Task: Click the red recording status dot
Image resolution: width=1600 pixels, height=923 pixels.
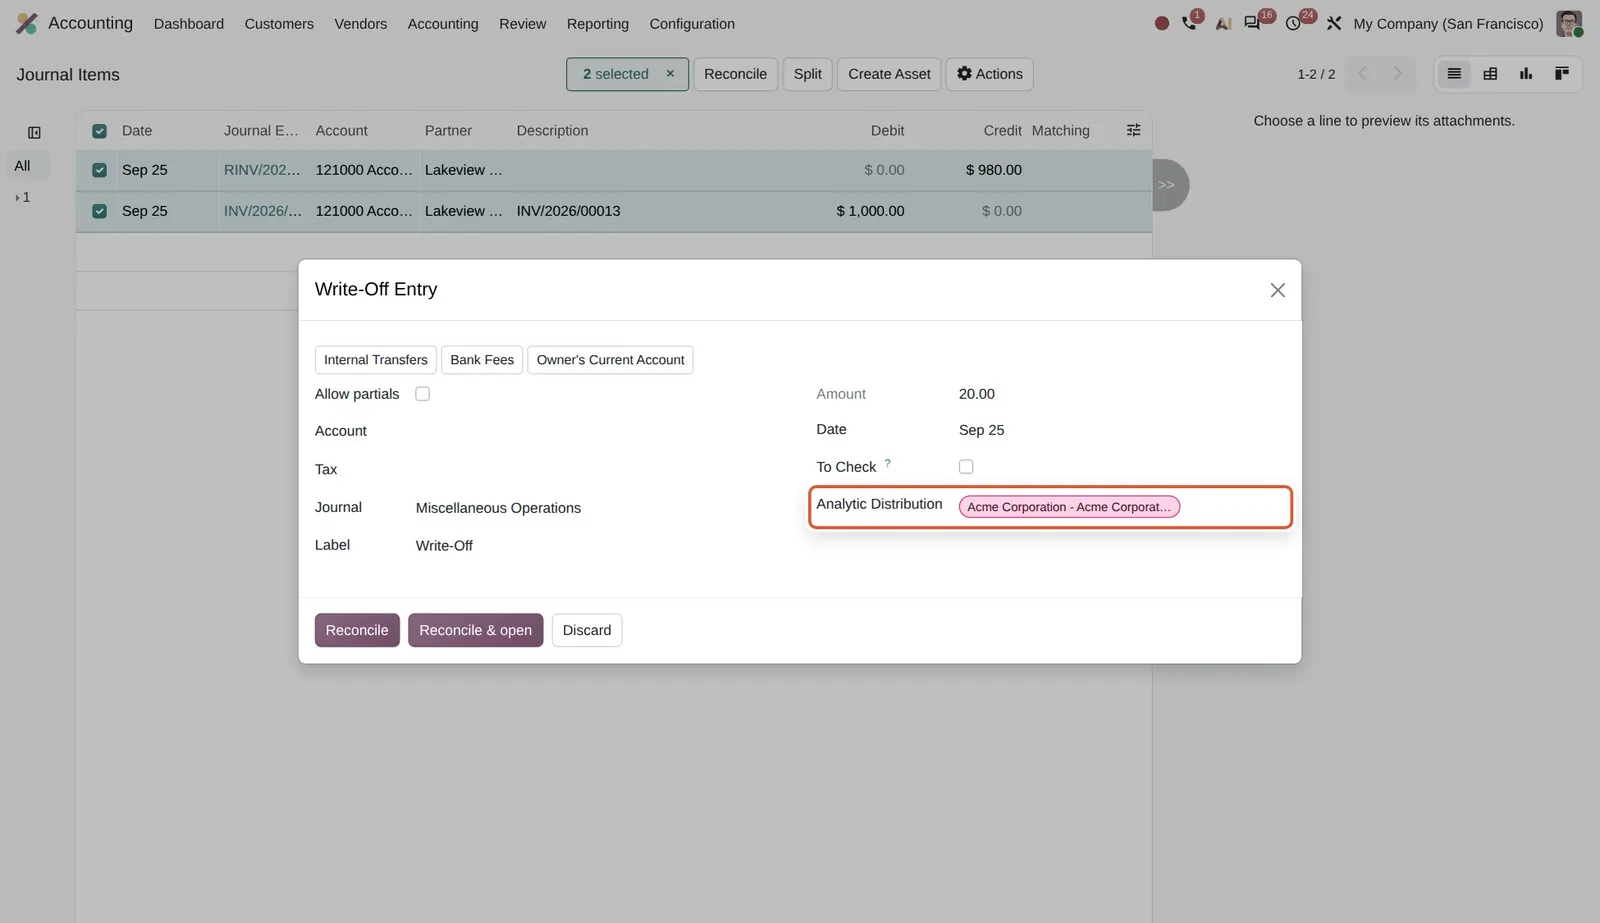Action: [1161, 23]
